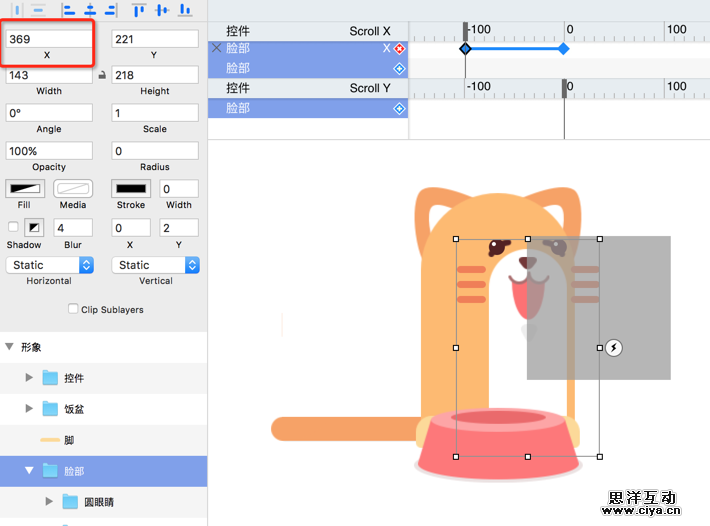
Task: Click the Y position field showing 221
Action: [x=155, y=39]
